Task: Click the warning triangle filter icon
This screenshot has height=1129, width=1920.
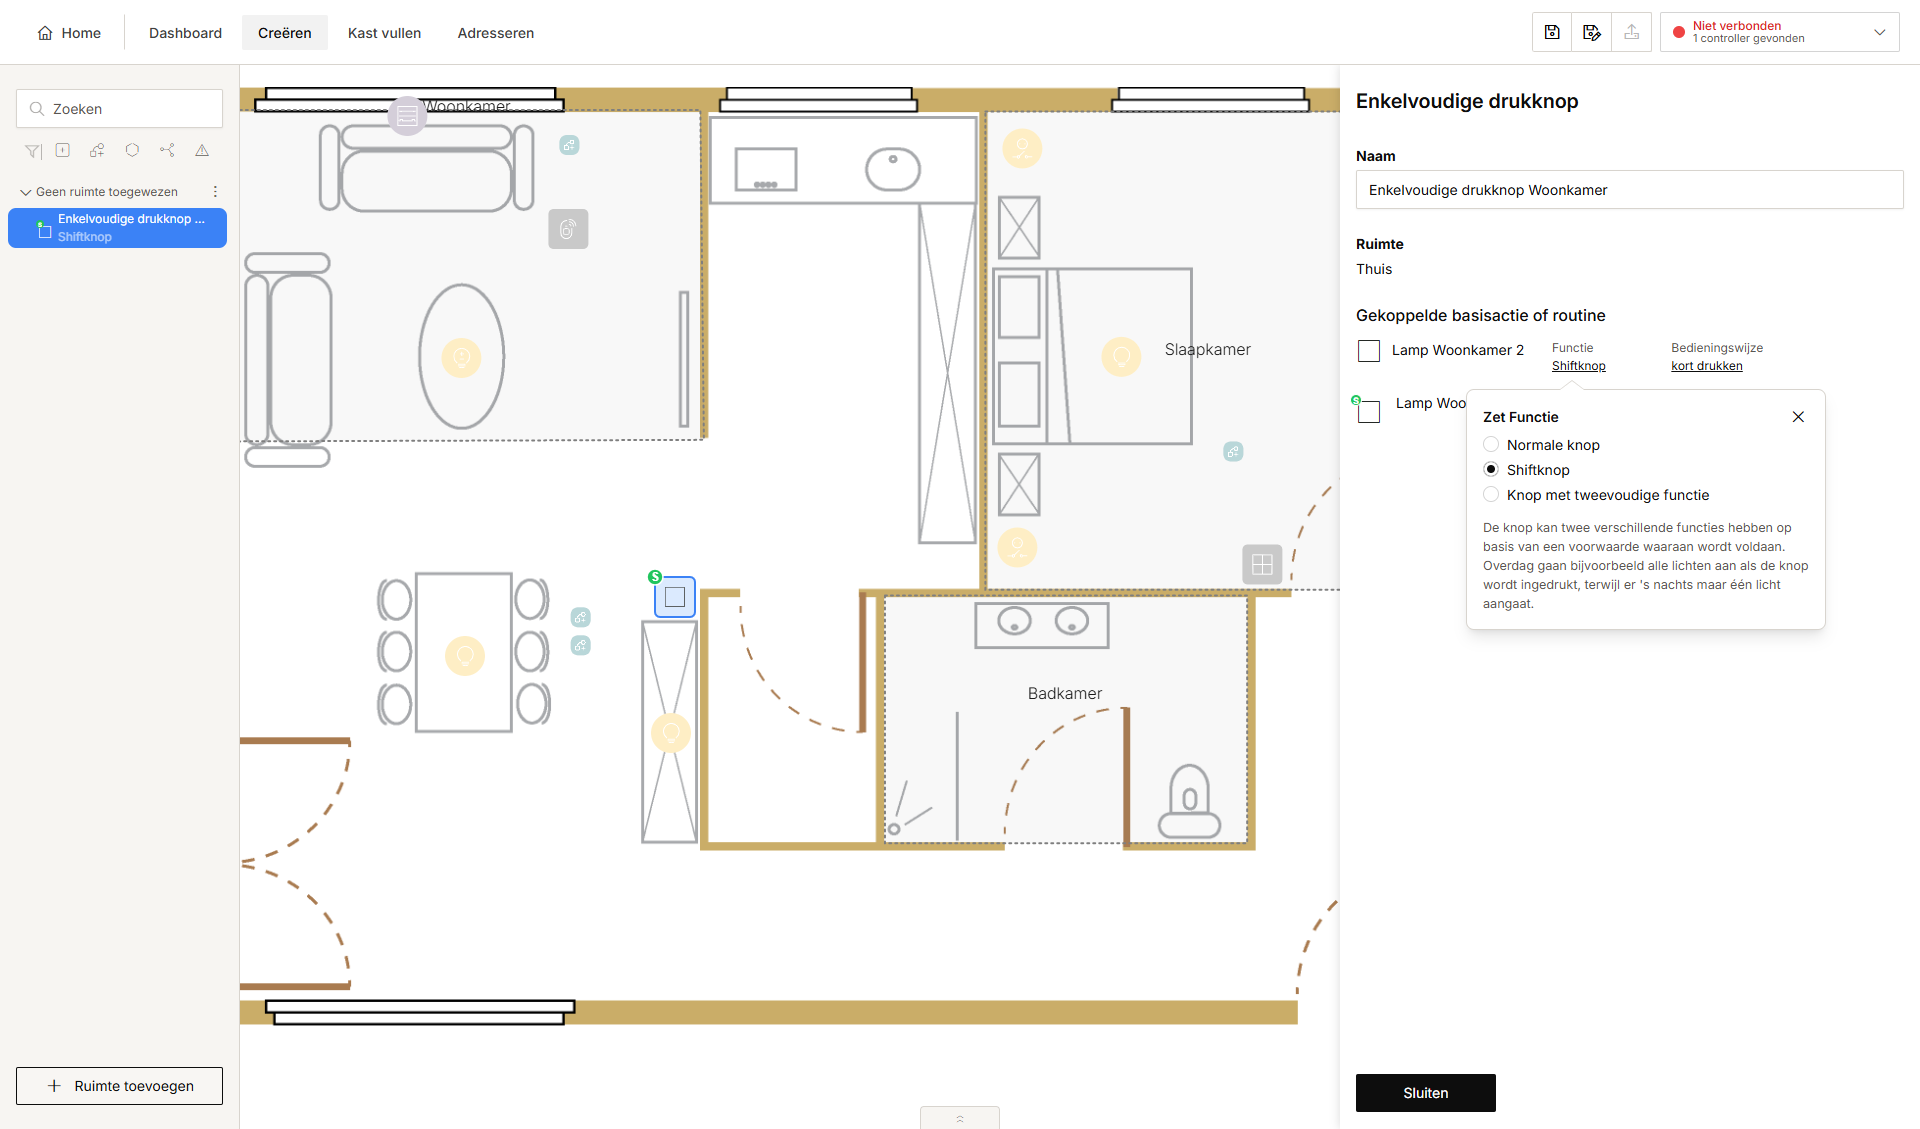Action: [x=202, y=150]
